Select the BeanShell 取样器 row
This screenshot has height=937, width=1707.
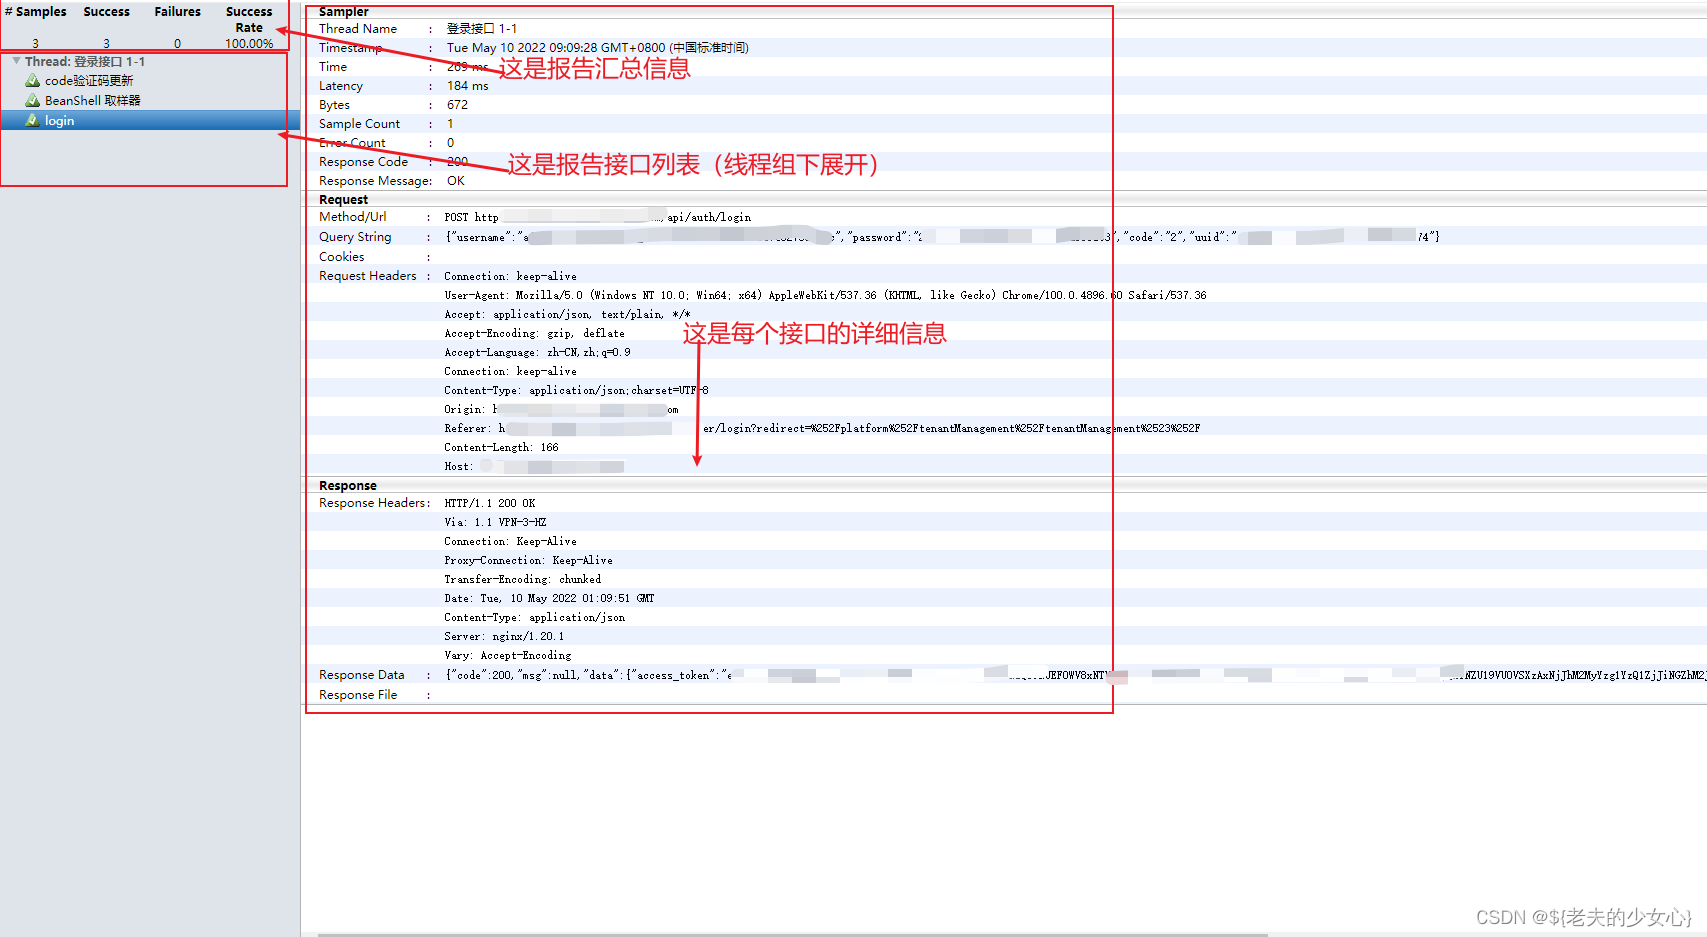pyautogui.click(x=150, y=101)
